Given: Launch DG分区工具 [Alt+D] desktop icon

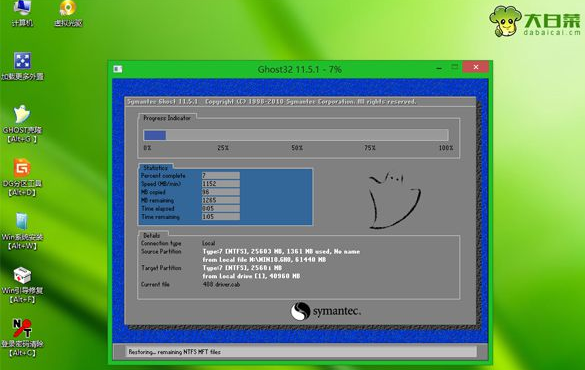Looking at the screenshot, I should [x=22, y=178].
